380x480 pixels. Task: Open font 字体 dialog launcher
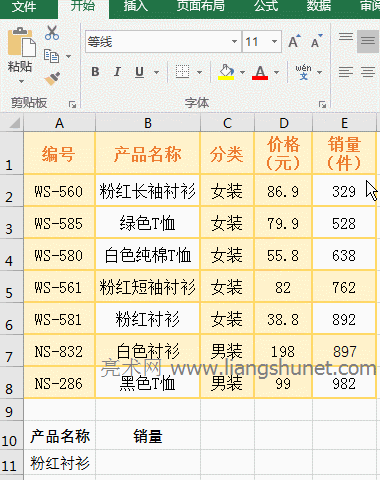point(322,105)
